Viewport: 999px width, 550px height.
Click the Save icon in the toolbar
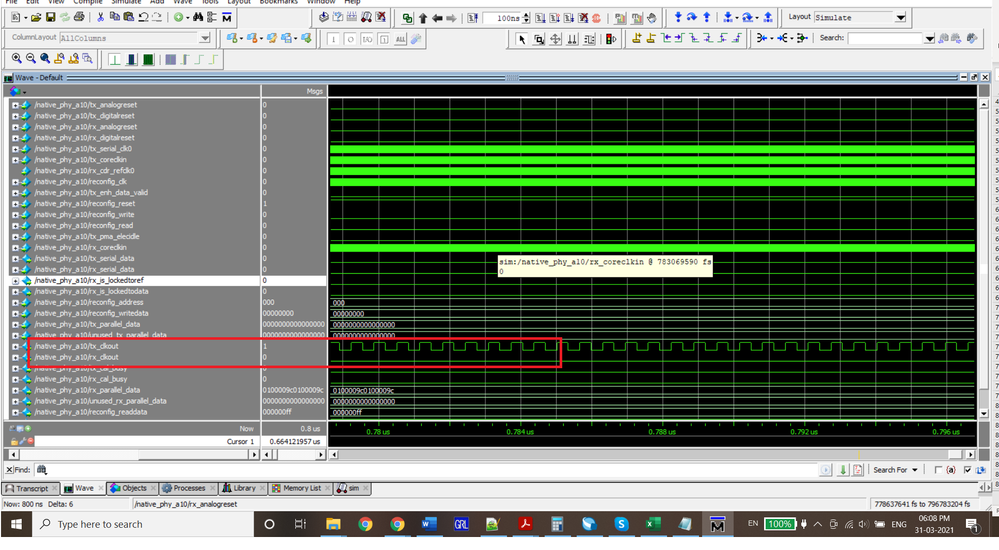click(x=50, y=18)
